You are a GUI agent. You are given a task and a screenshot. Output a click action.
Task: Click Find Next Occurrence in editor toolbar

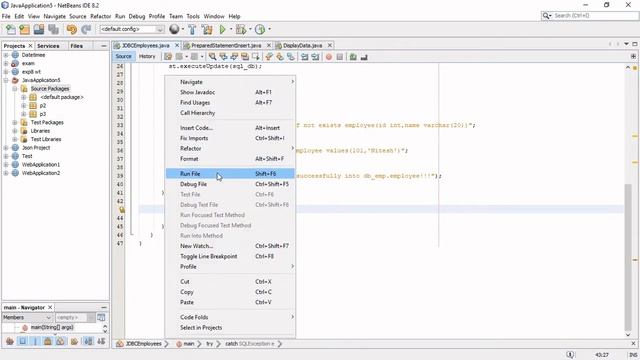[234, 57]
